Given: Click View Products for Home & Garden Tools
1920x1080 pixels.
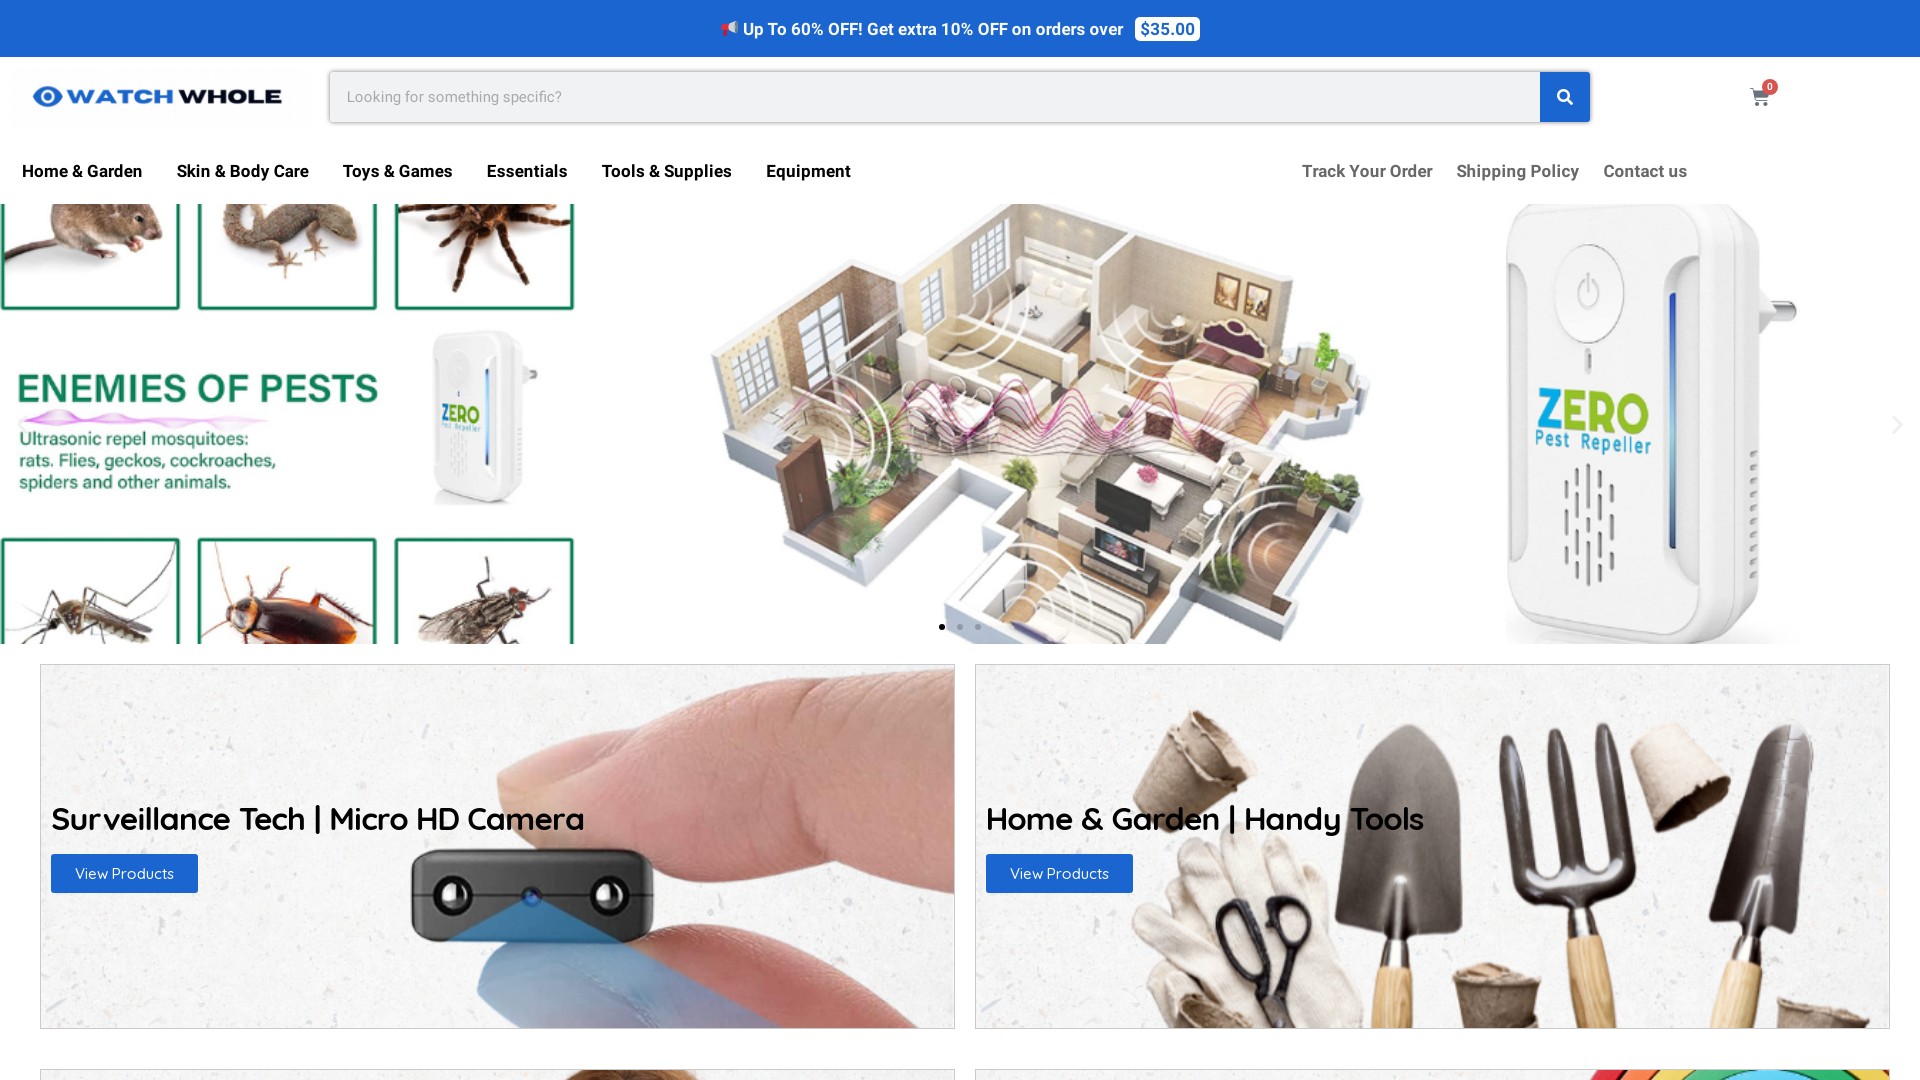Looking at the screenshot, I should 1059,873.
